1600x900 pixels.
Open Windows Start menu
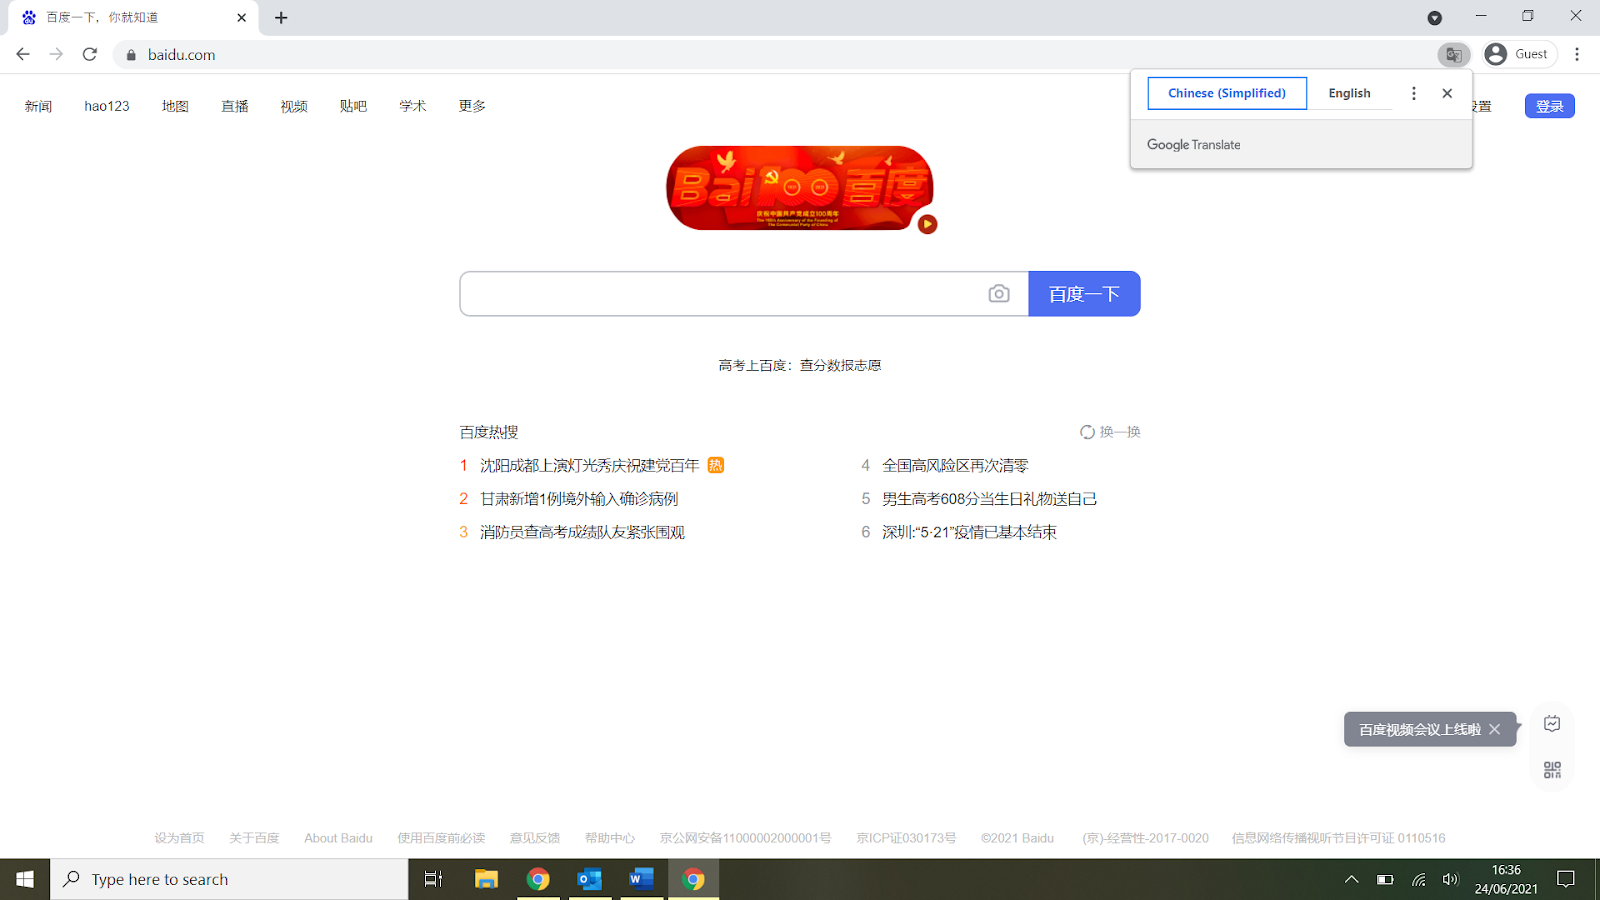[25, 879]
